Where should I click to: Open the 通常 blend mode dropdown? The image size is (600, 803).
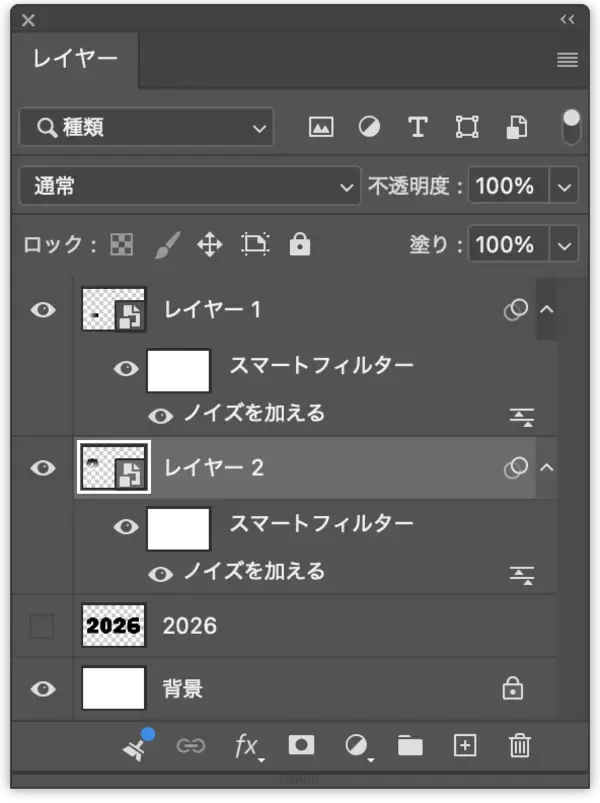(x=190, y=186)
